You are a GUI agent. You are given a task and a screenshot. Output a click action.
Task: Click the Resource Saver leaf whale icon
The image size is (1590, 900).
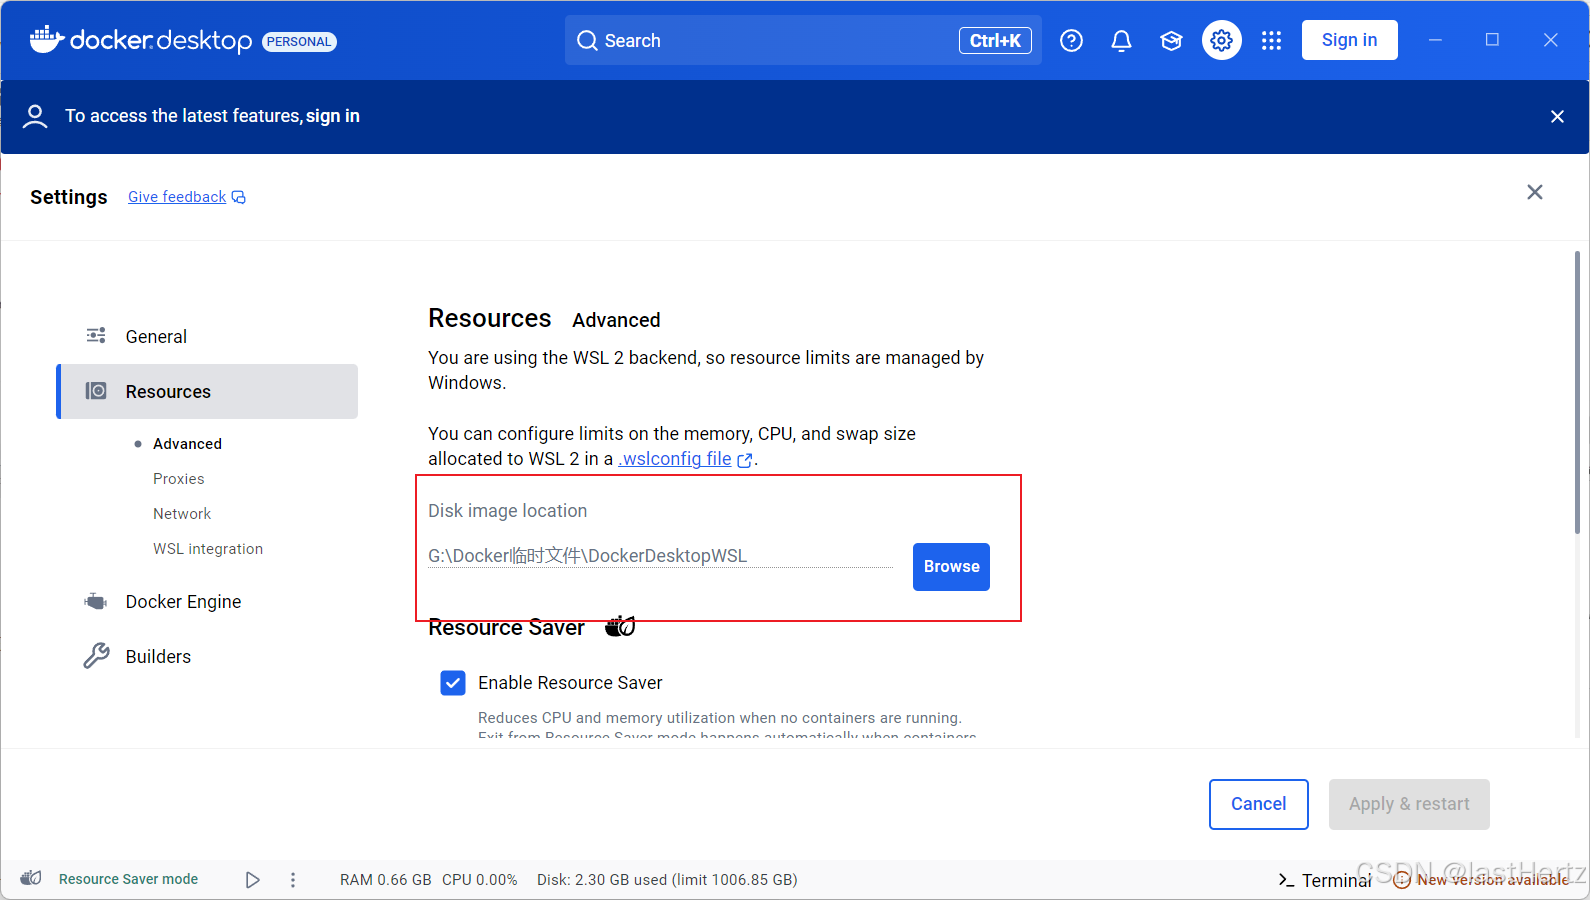620,627
